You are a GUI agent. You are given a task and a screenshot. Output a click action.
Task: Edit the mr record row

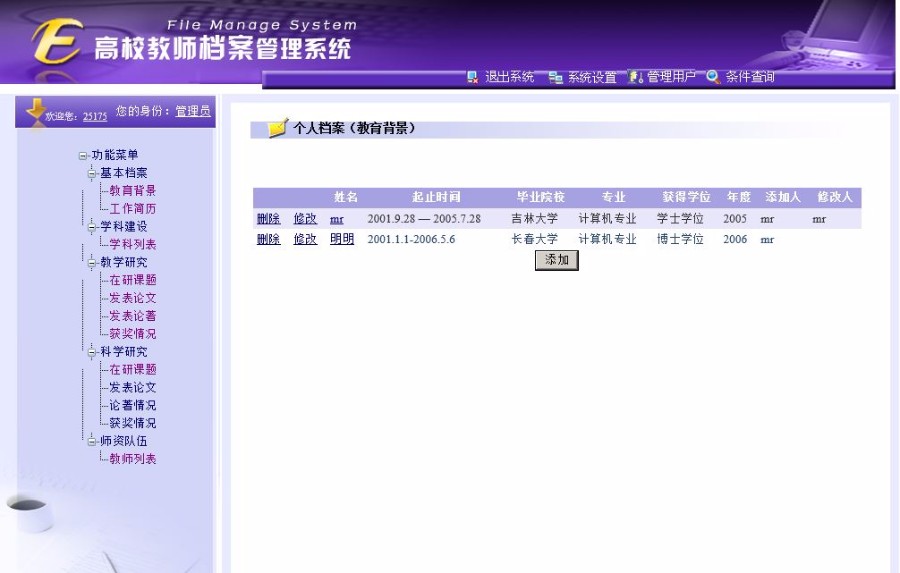[x=305, y=219]
